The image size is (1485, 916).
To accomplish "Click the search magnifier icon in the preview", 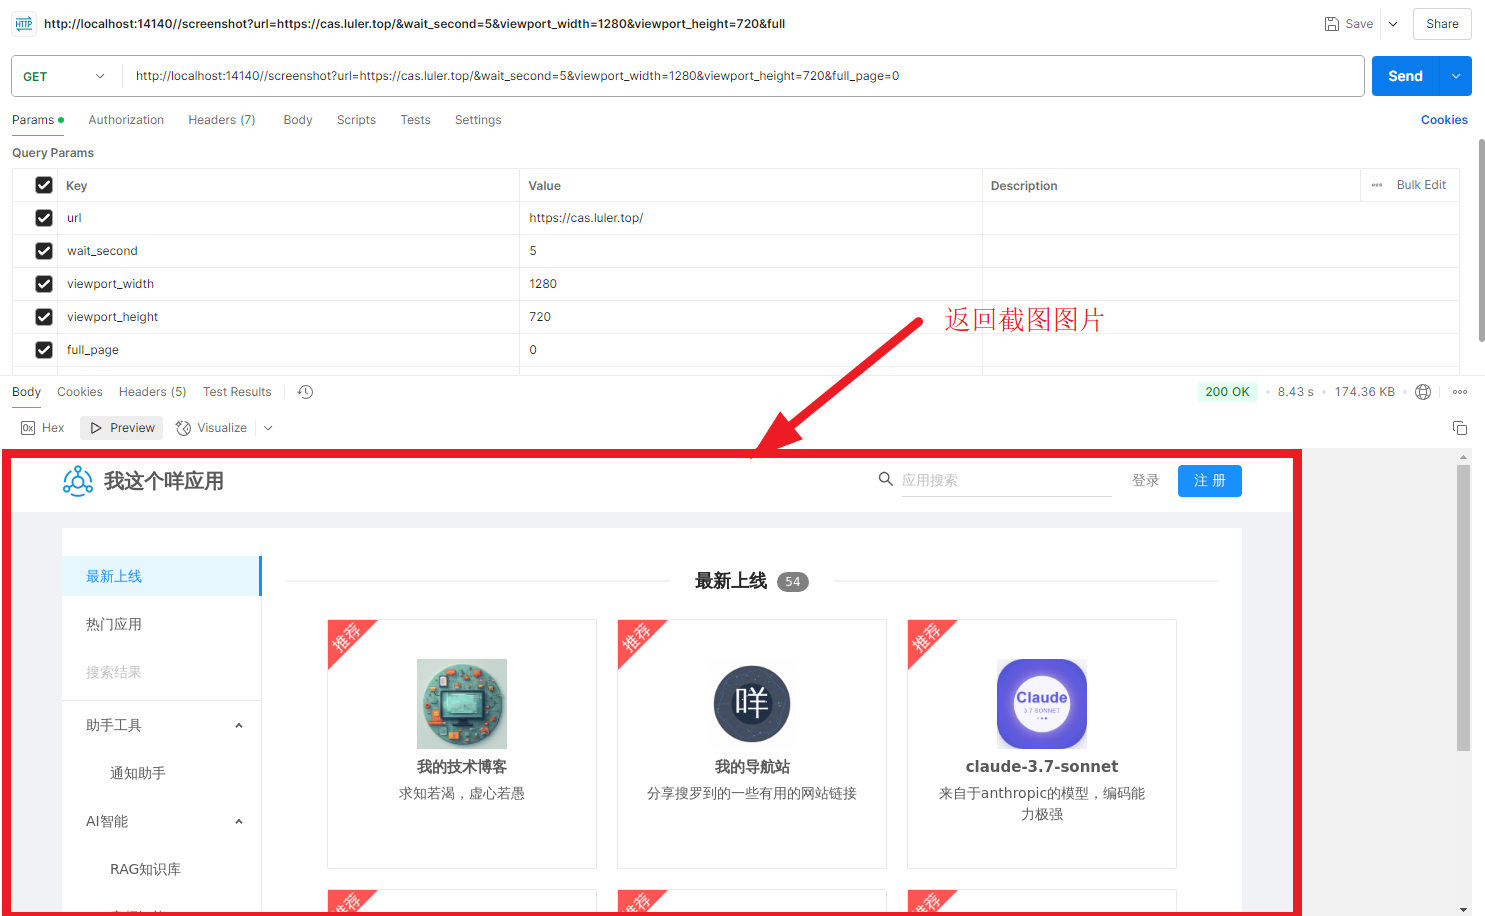I will [x=885, y=479].
